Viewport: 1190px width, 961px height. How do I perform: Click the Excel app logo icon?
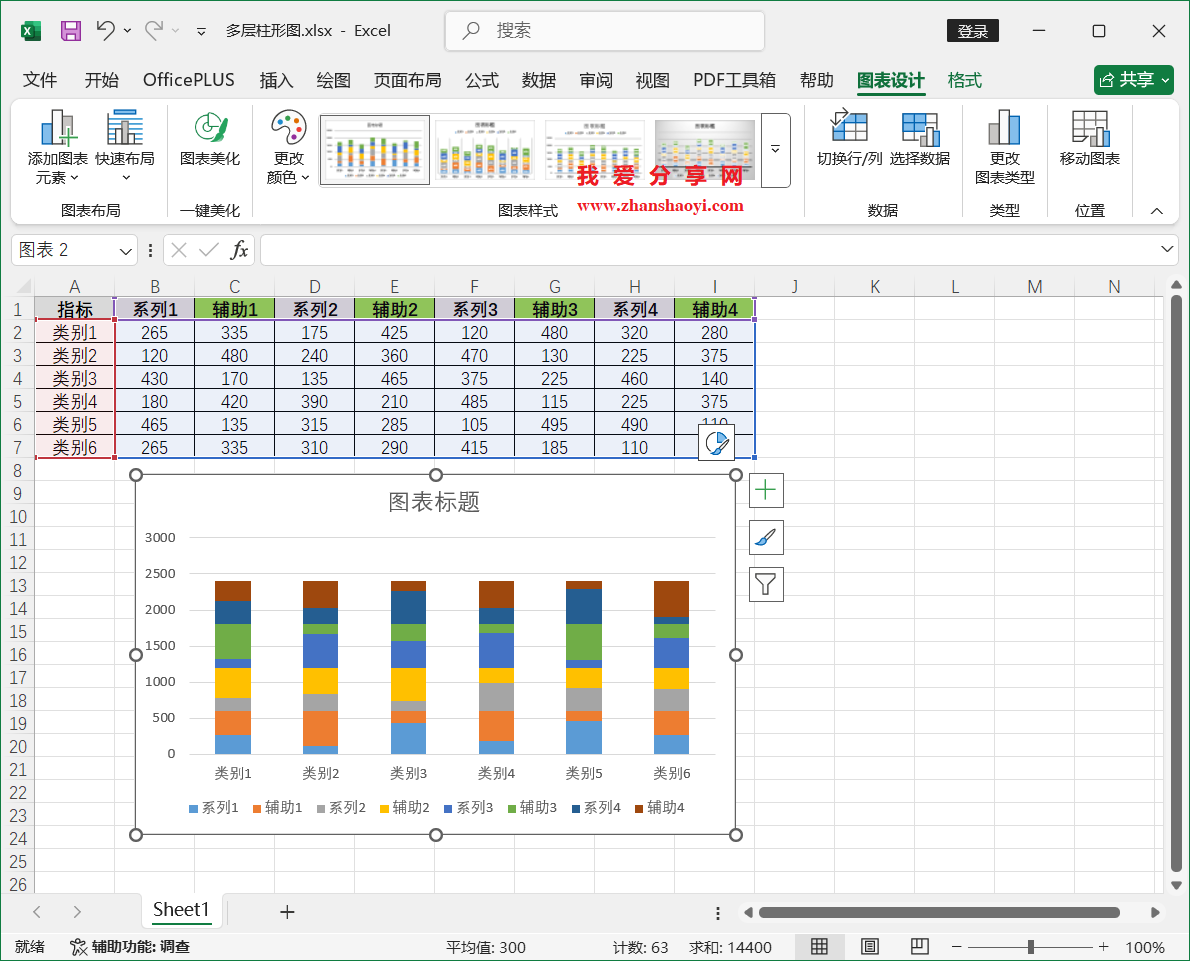point(30,31)
